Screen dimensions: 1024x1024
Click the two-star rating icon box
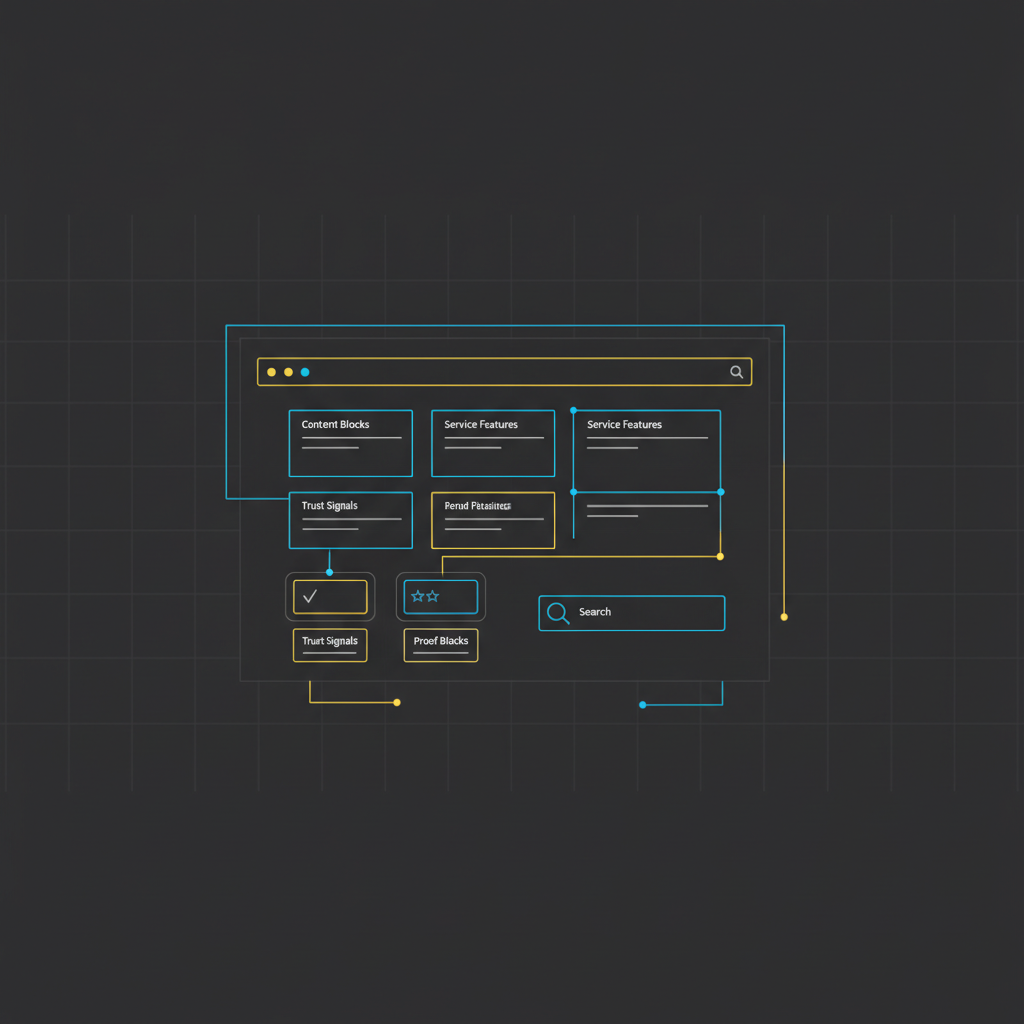(441, 597)
